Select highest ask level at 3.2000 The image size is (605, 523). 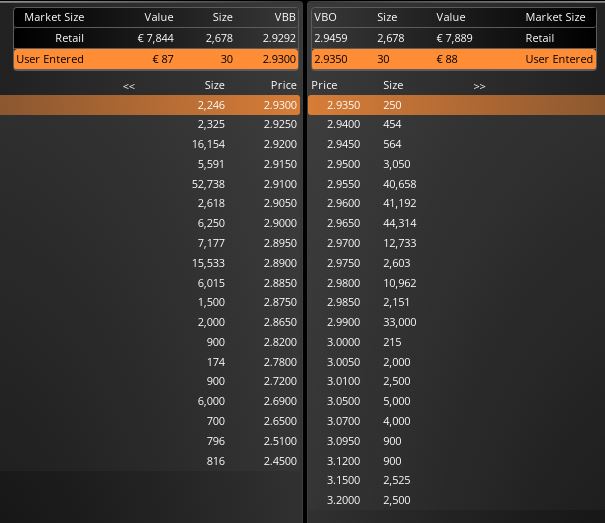tap(456, 500)
